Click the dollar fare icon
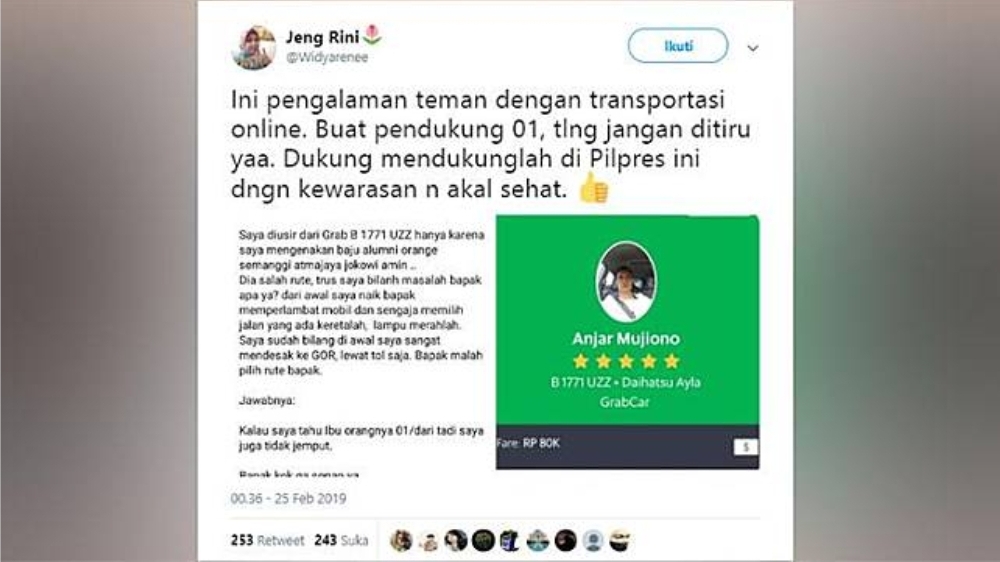 [x=746, y=447]
